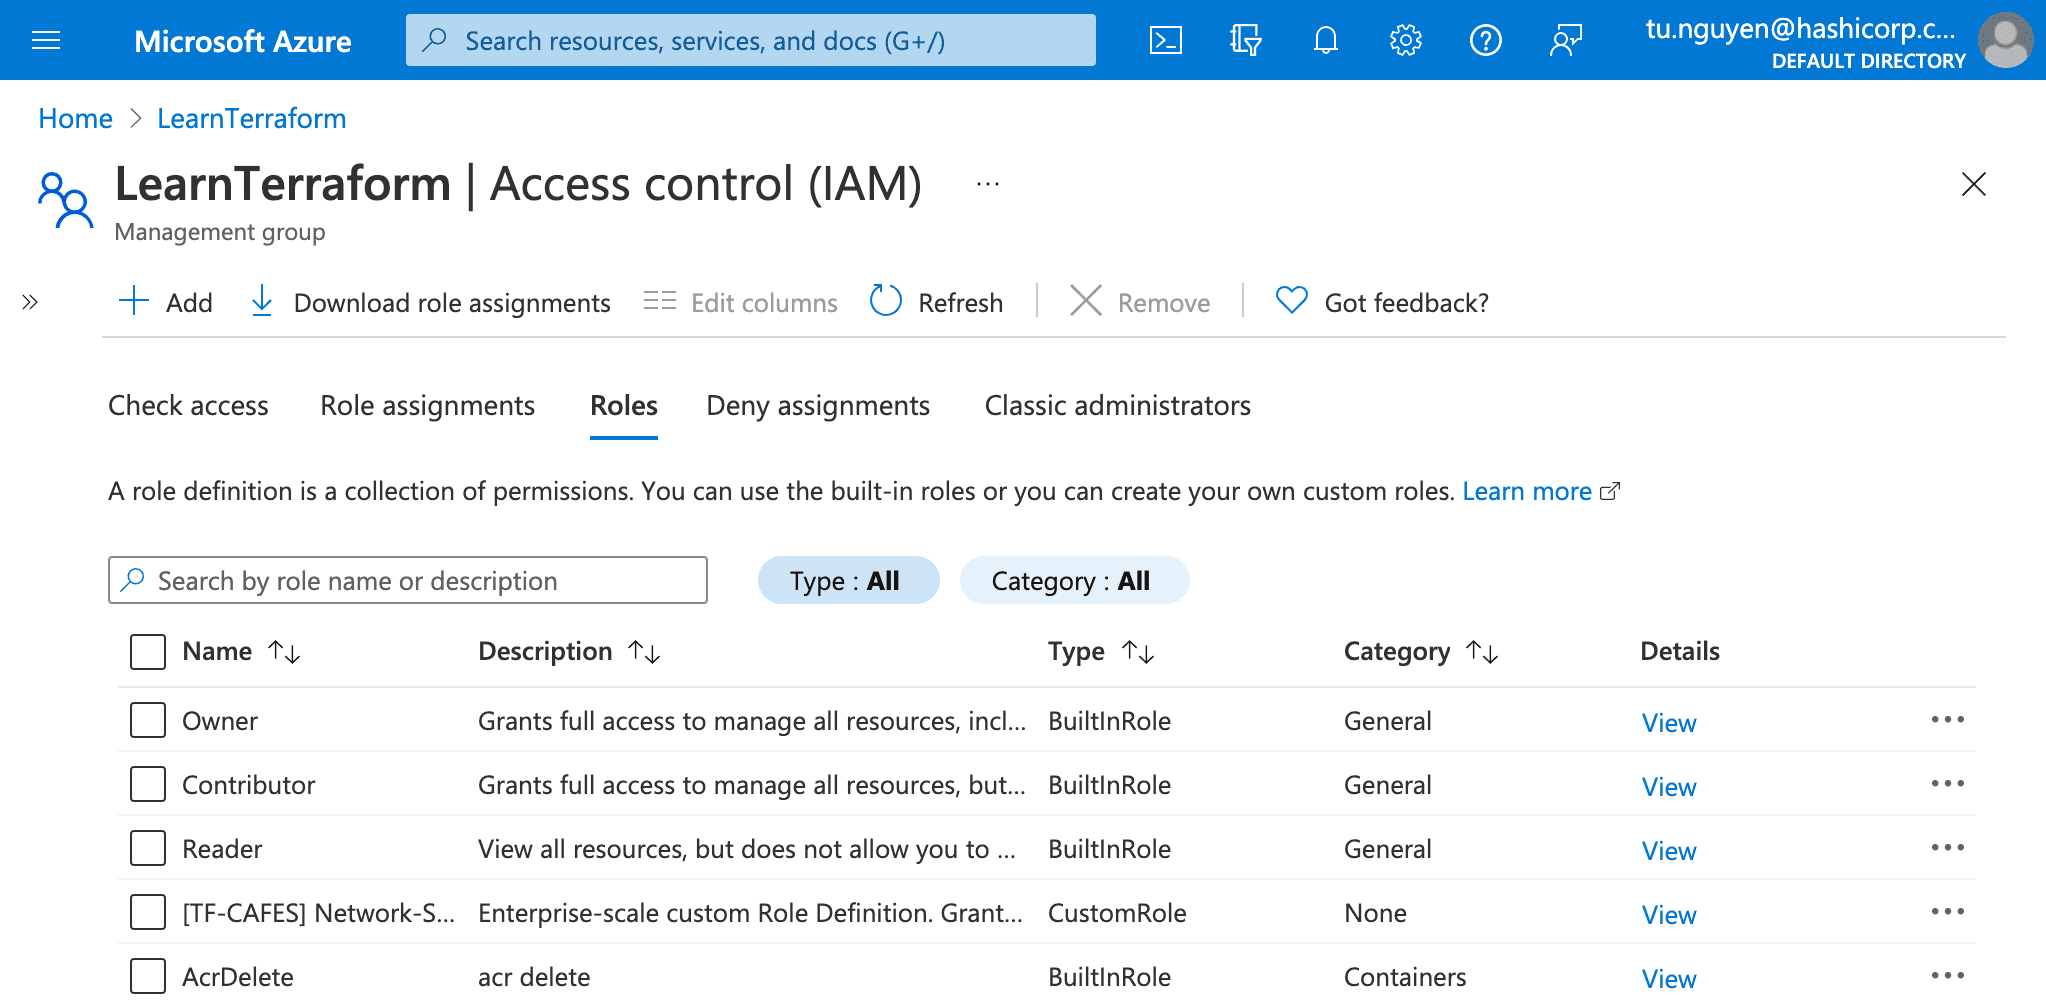The height and width of the screenshot is (1005, 2046).
Task: View details of the Contributor role
Action: (x=1669, y=786)
